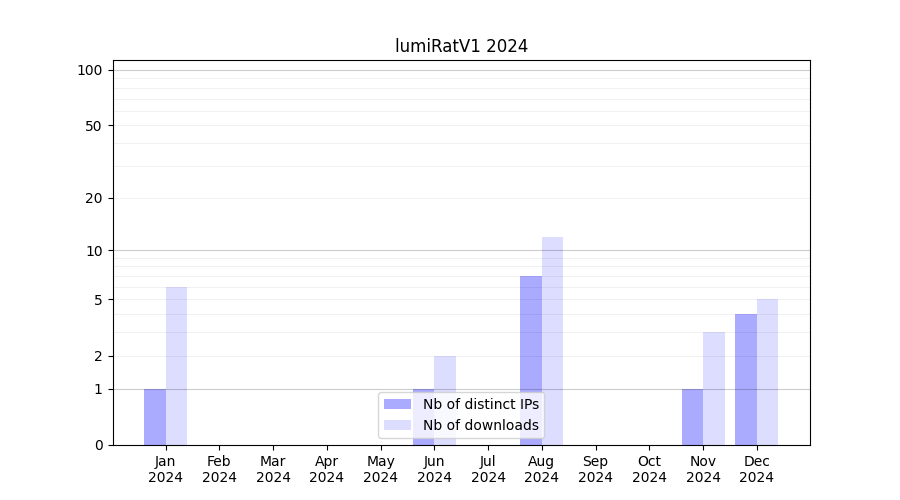Viewport: 900px width, 500px height.
Task: Click the y-axis tick label 20
Action: 94,198
